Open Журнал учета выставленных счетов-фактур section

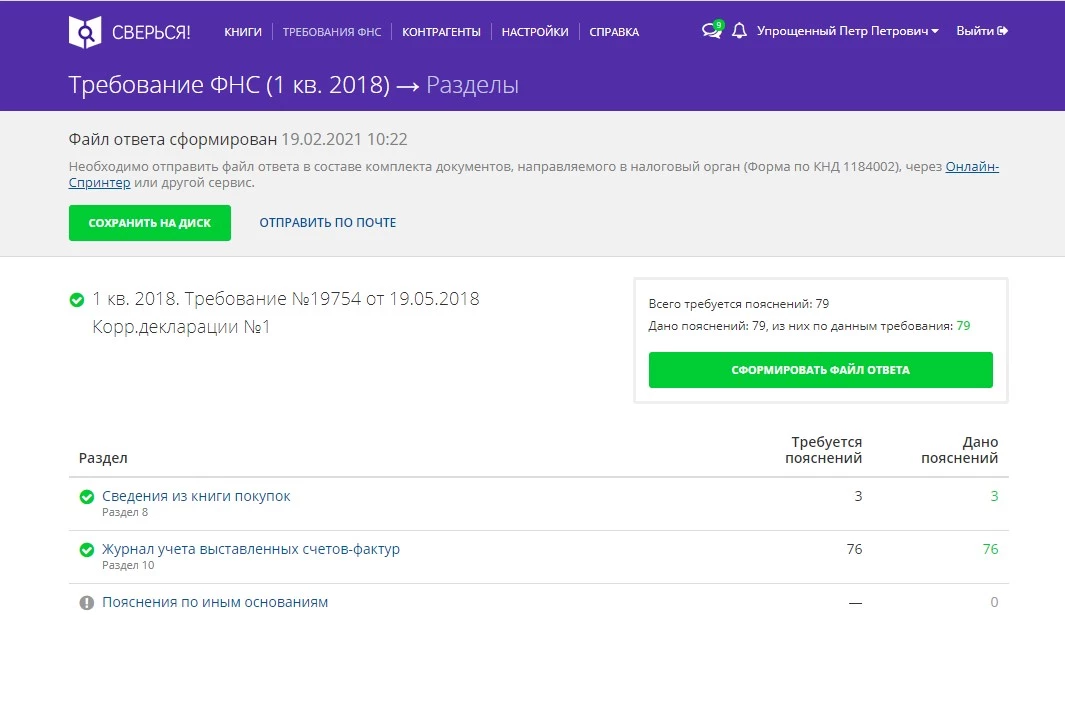251,549
